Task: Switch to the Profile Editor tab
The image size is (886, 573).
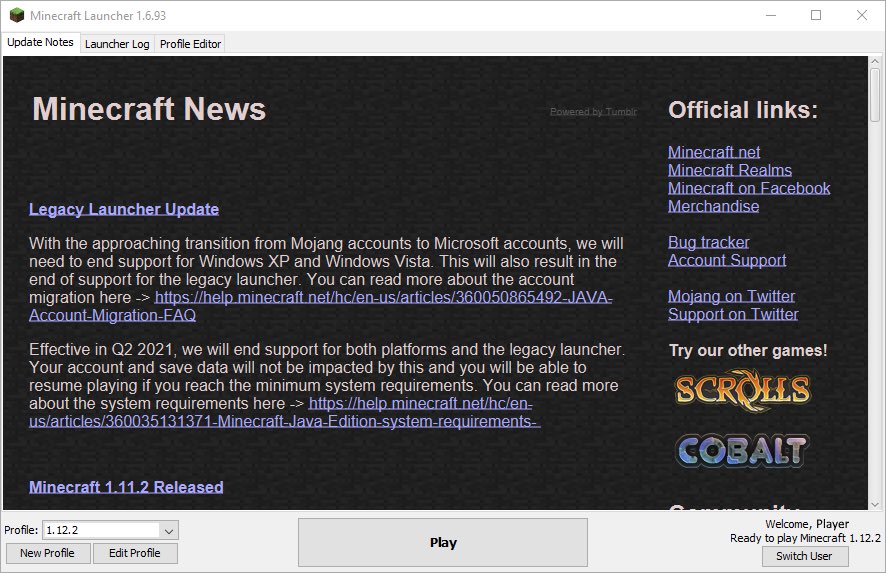Action: [190, 44]
